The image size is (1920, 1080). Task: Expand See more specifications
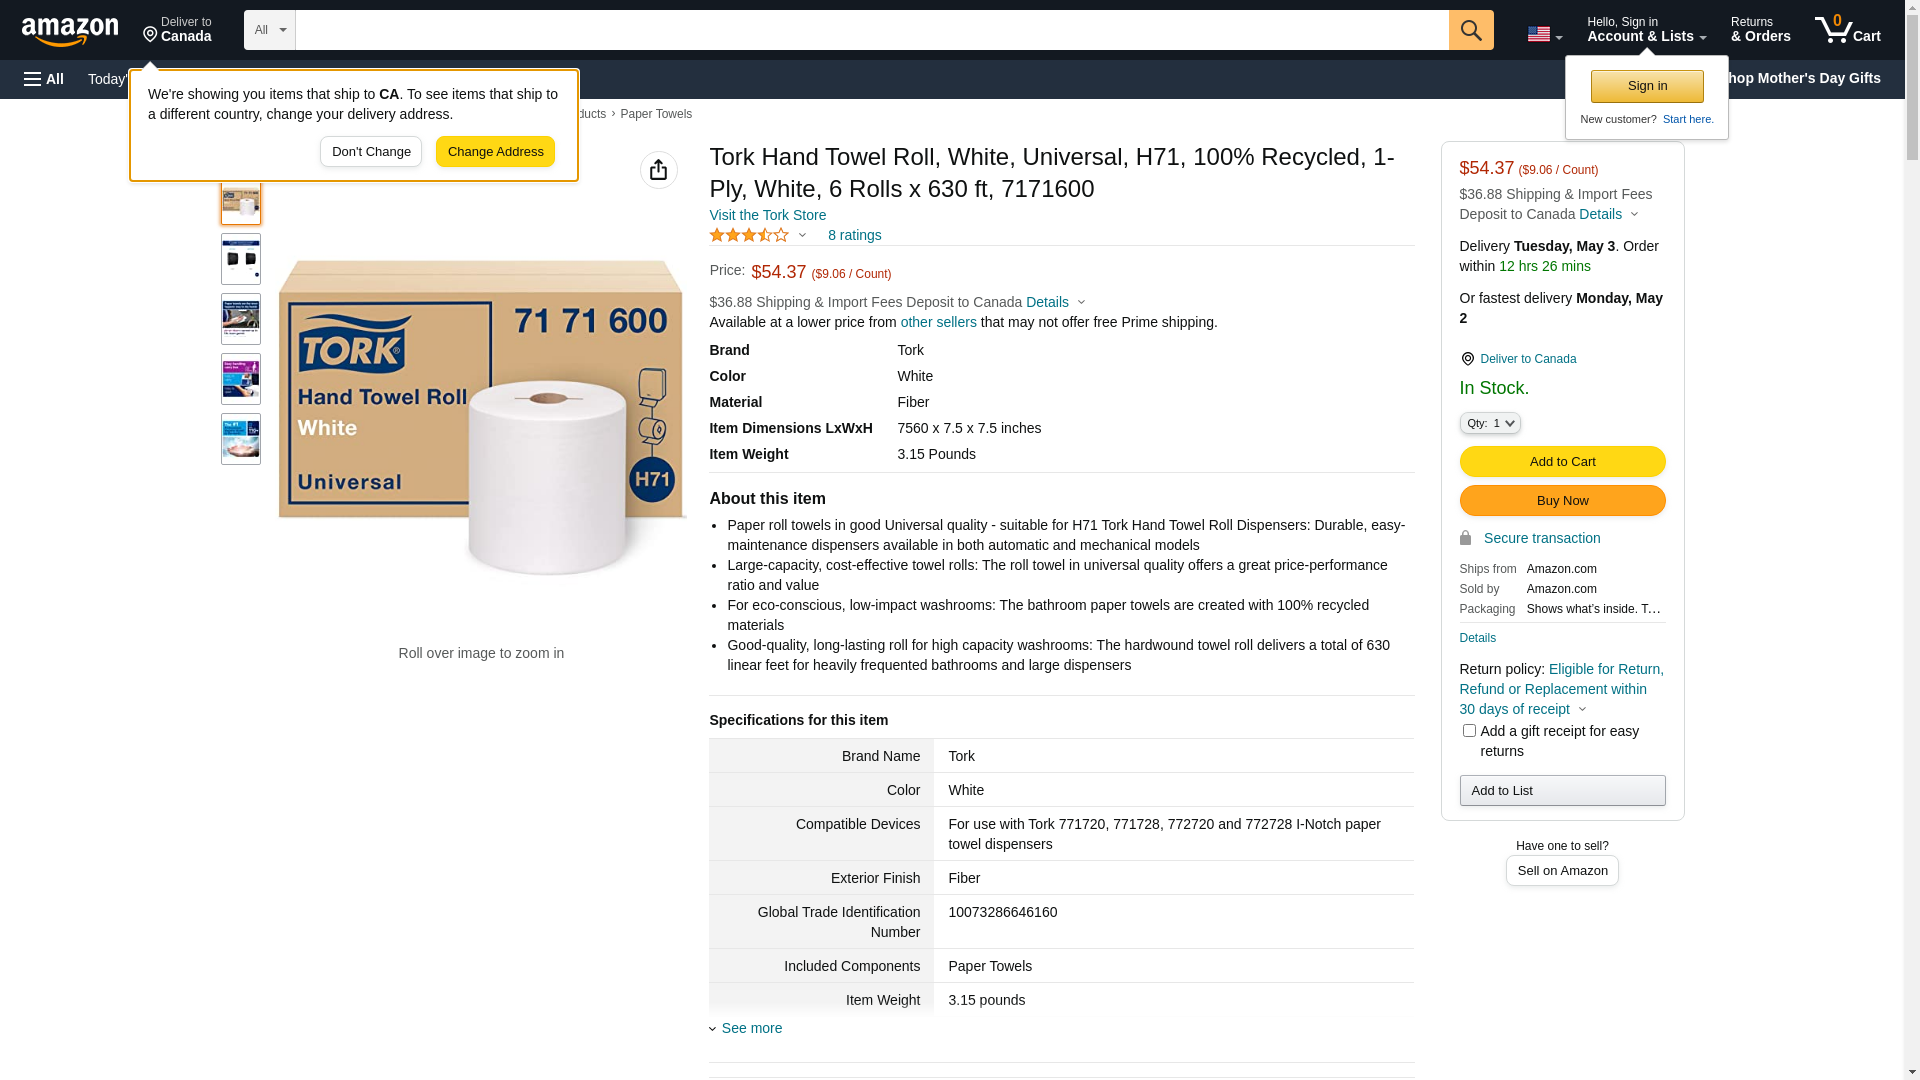(x=751, y=1028)
